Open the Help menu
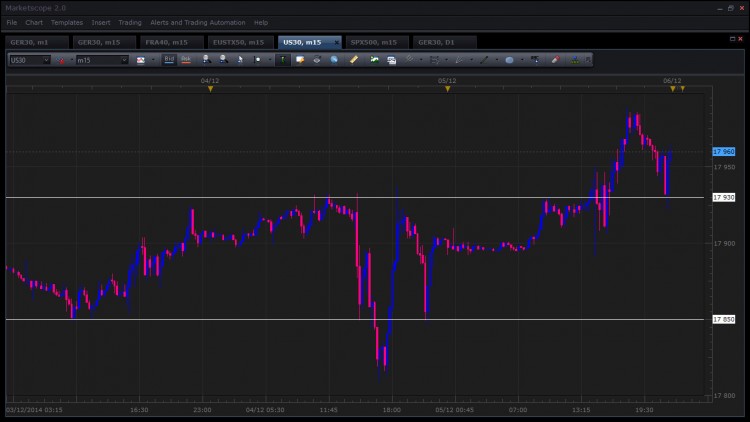750x422 pixels. (x=261, y=22)
